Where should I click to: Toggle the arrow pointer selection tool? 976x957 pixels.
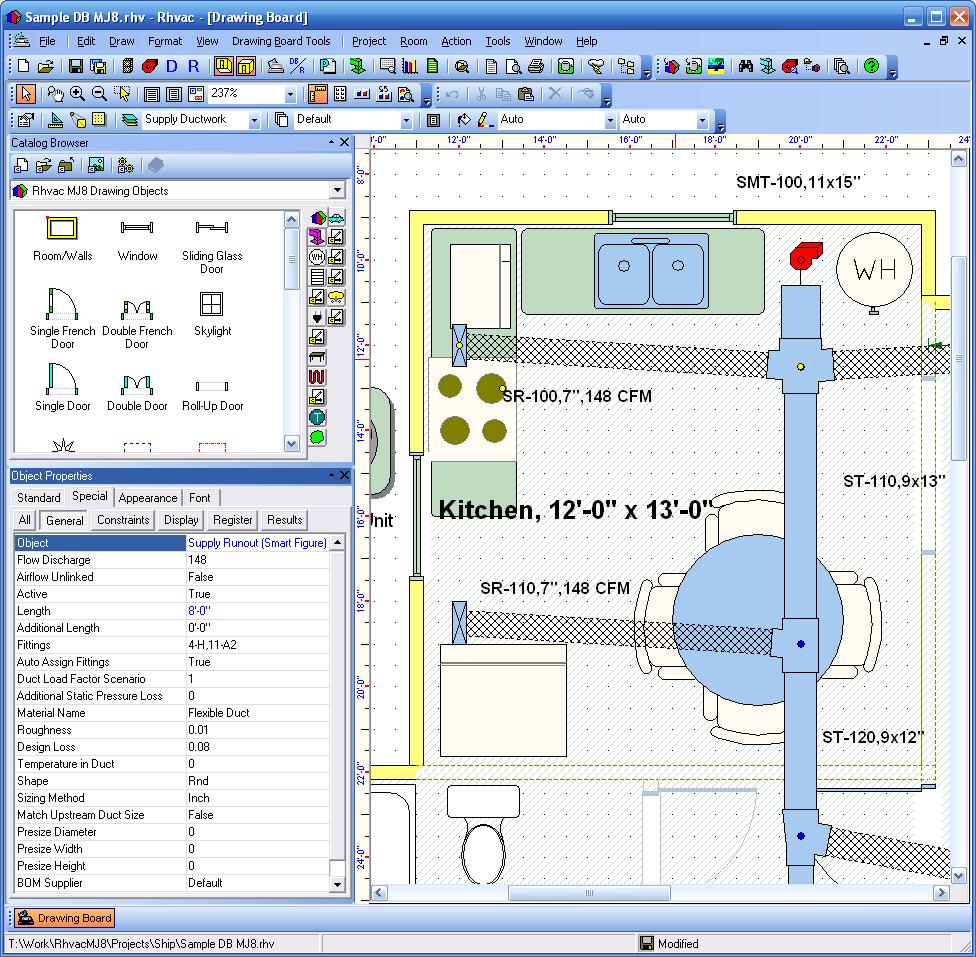(26, 94)
